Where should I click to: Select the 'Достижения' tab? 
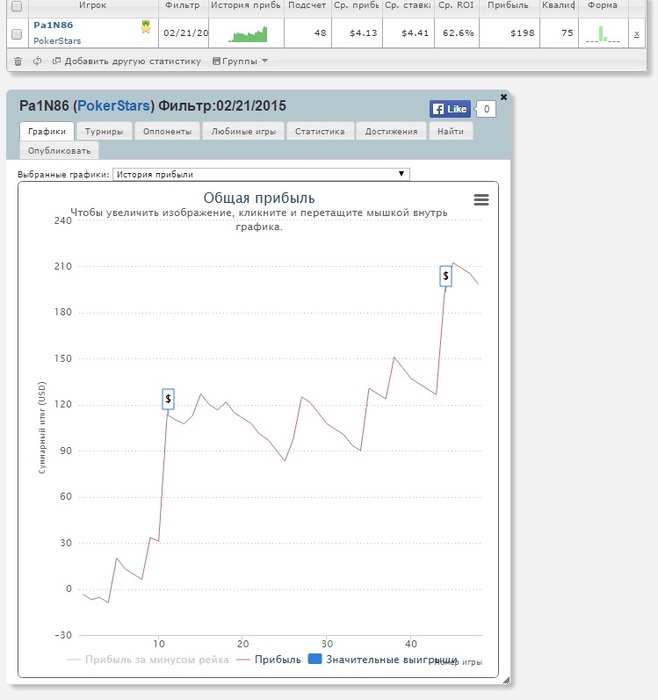tap(391, 131)
